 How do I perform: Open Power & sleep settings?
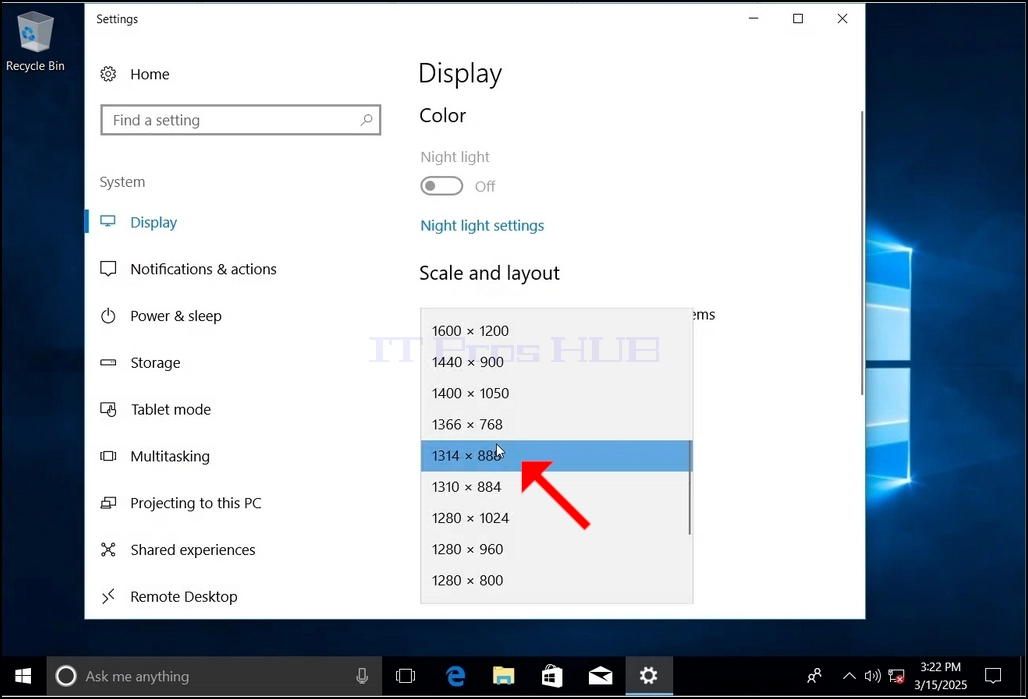pos(176,316)
